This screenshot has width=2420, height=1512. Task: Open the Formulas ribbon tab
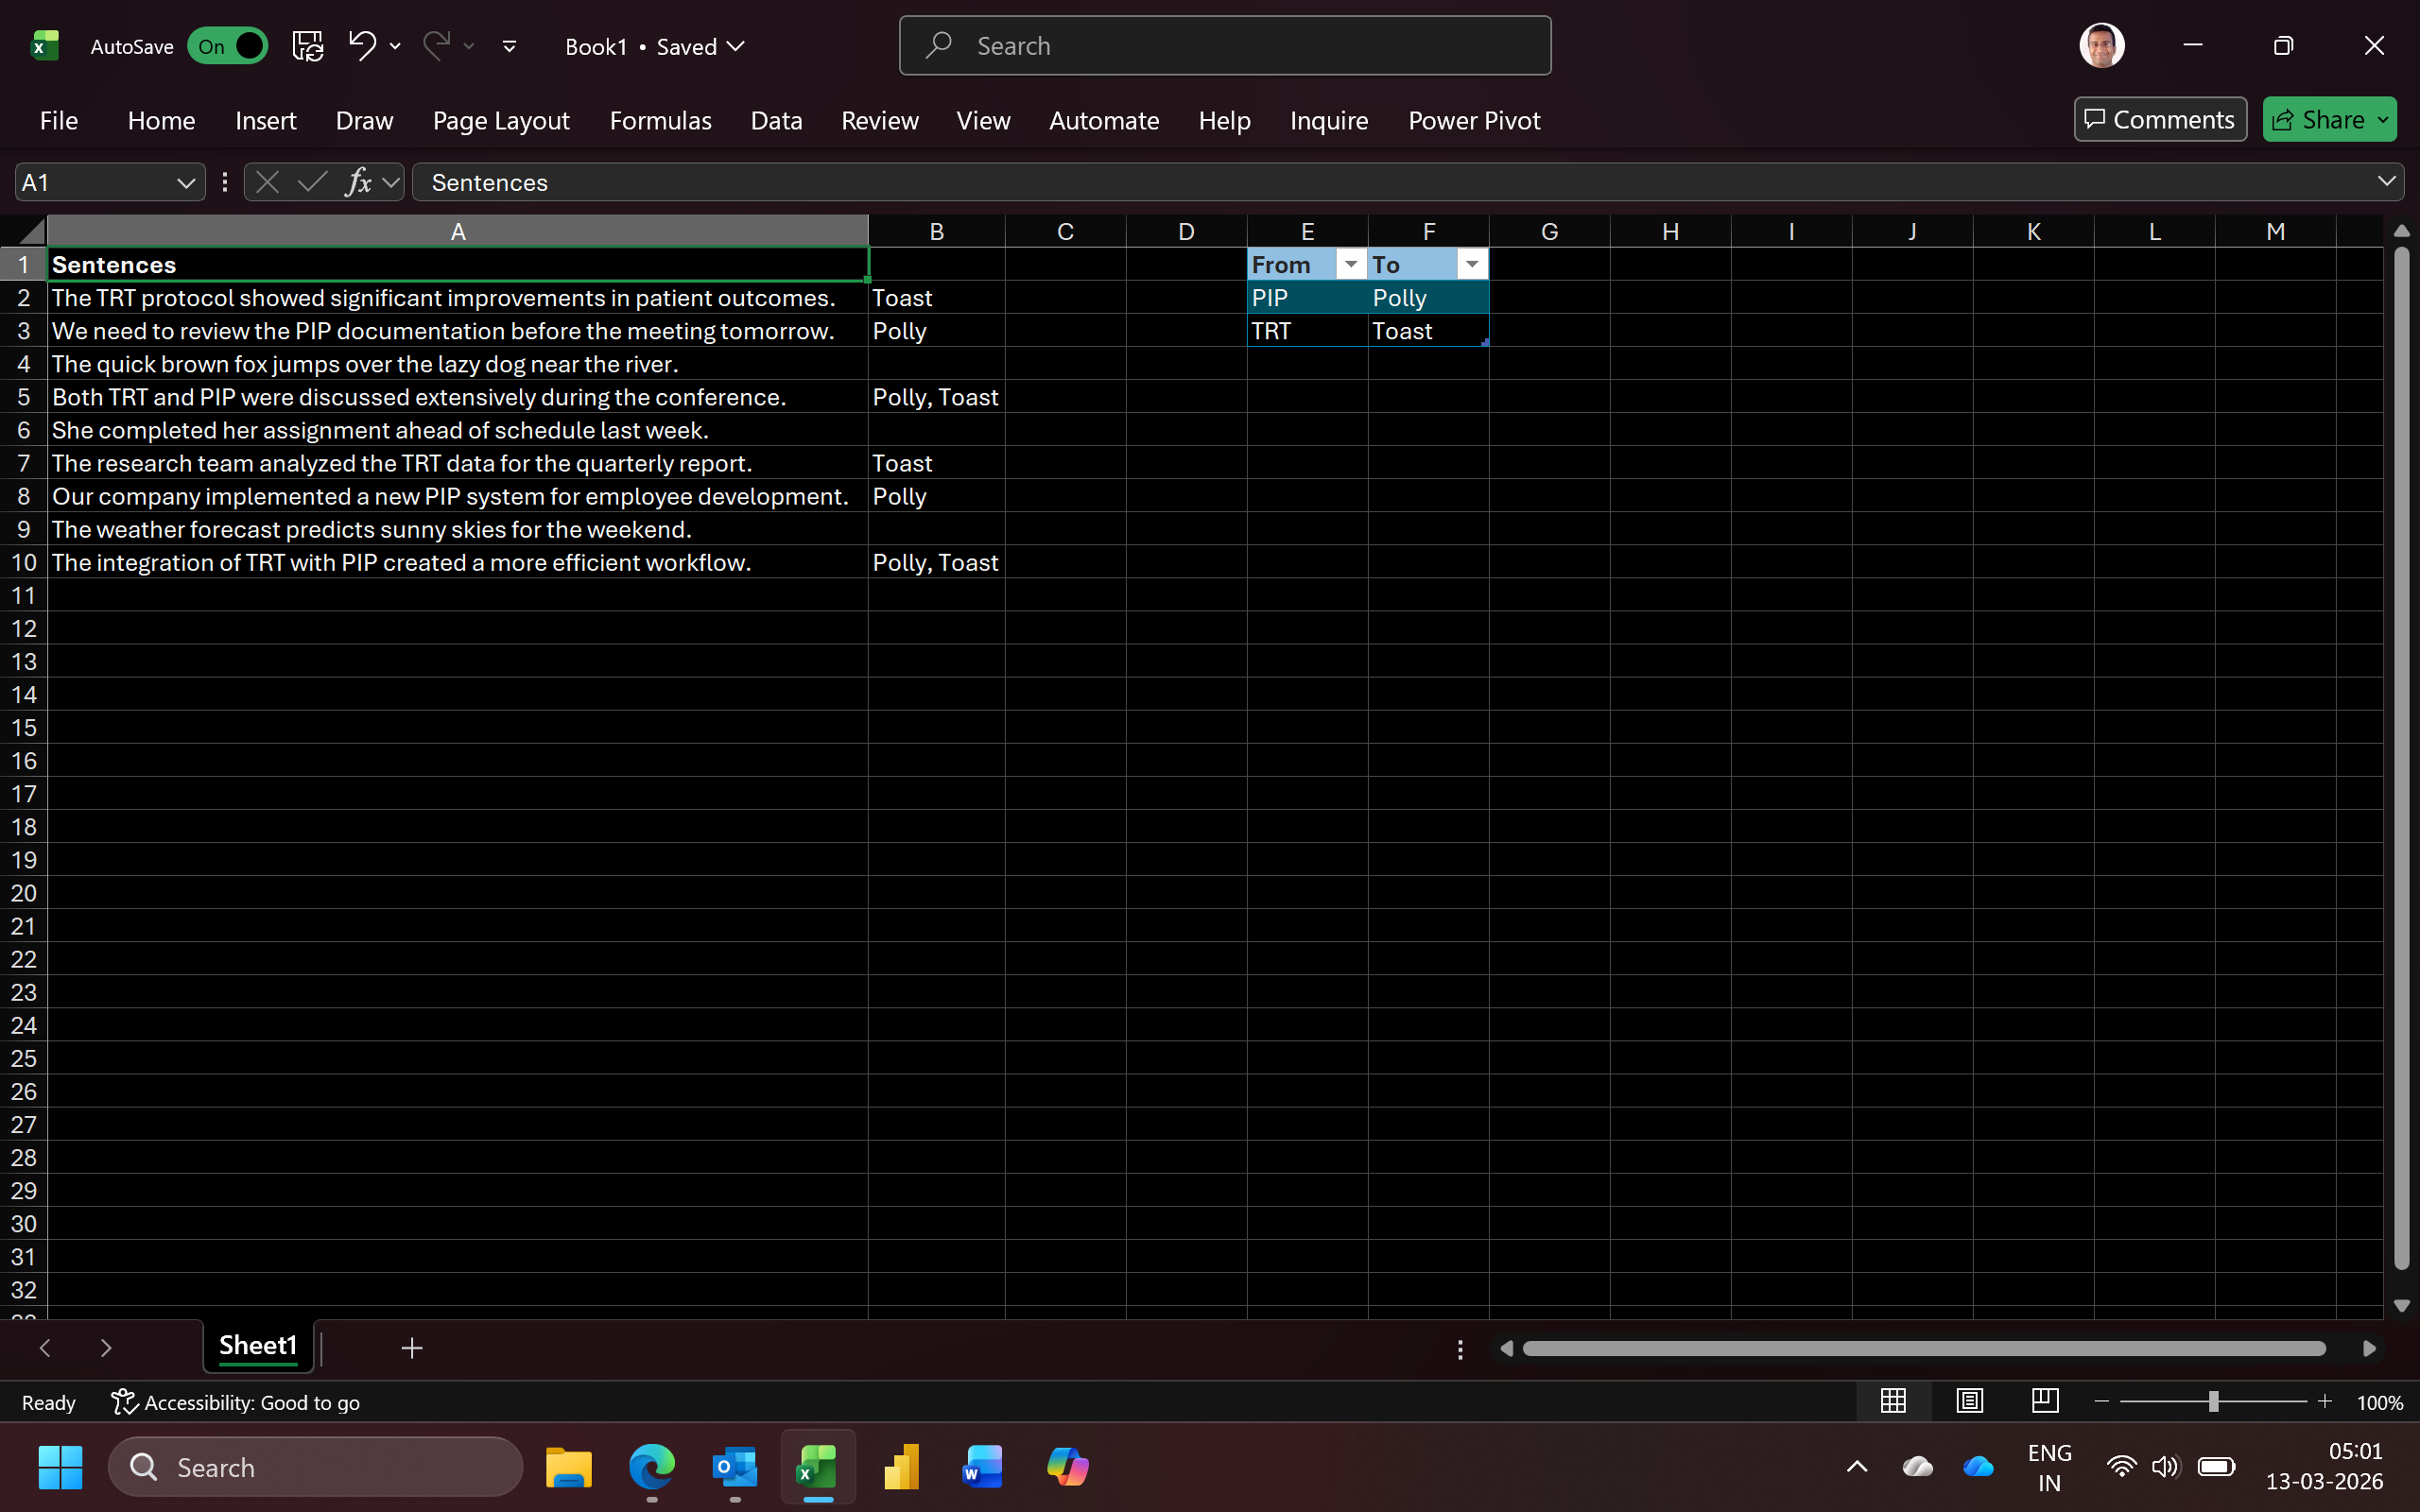click(x=660, y=121)
